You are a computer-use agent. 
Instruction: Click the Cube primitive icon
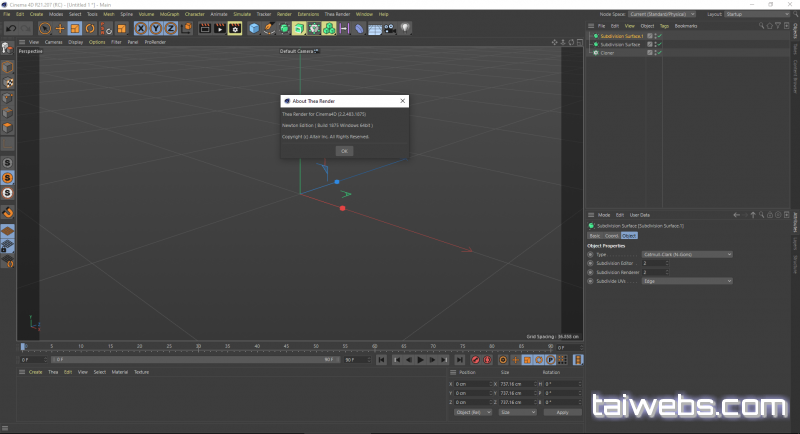pos(254,29)
